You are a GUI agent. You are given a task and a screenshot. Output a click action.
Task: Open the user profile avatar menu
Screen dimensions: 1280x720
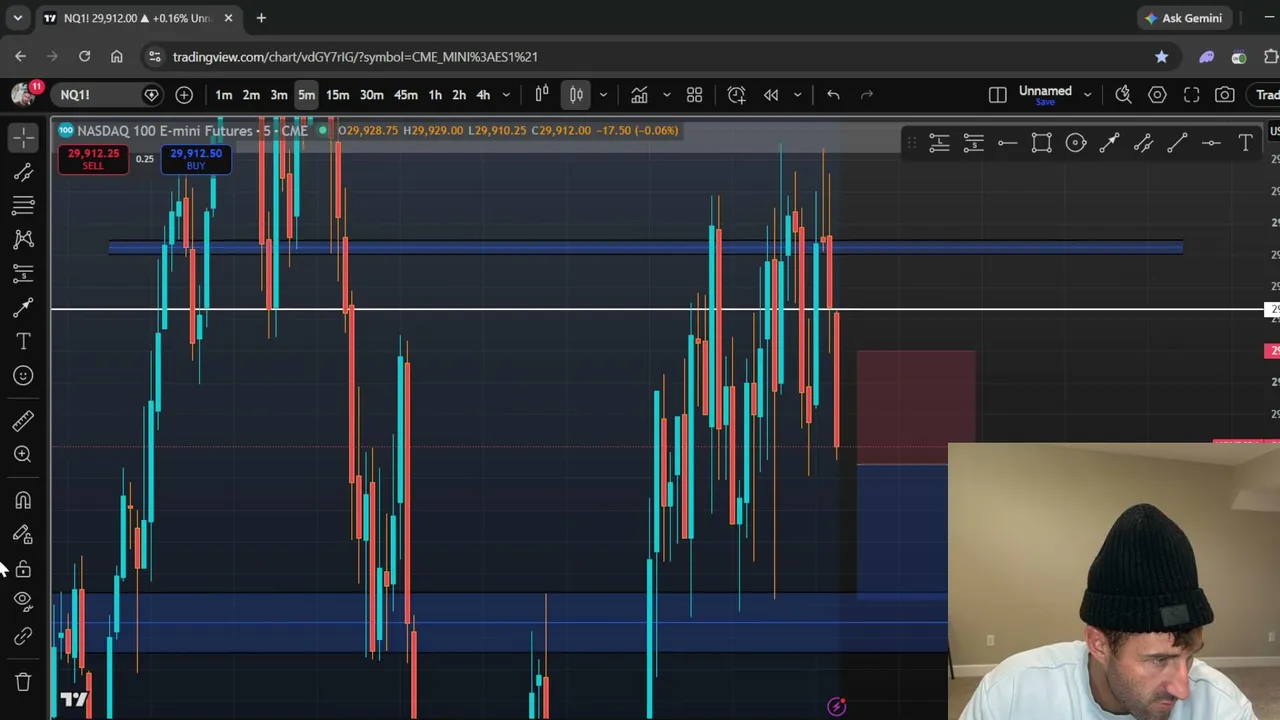pos(23,95)
